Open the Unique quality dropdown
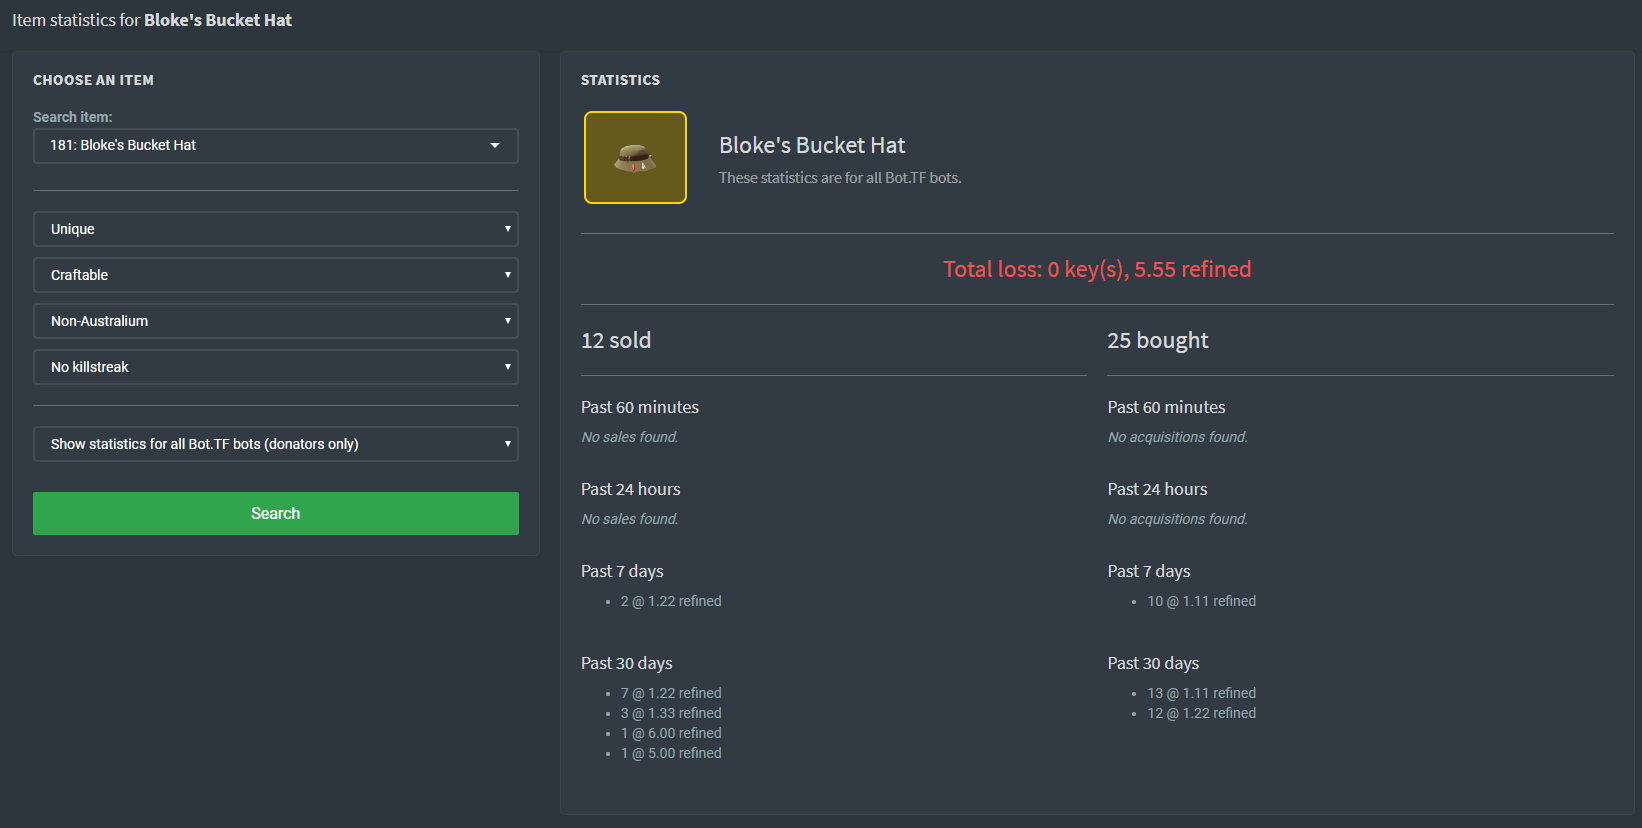Viewport: 1642px width, 828px height. coord(275,229)
